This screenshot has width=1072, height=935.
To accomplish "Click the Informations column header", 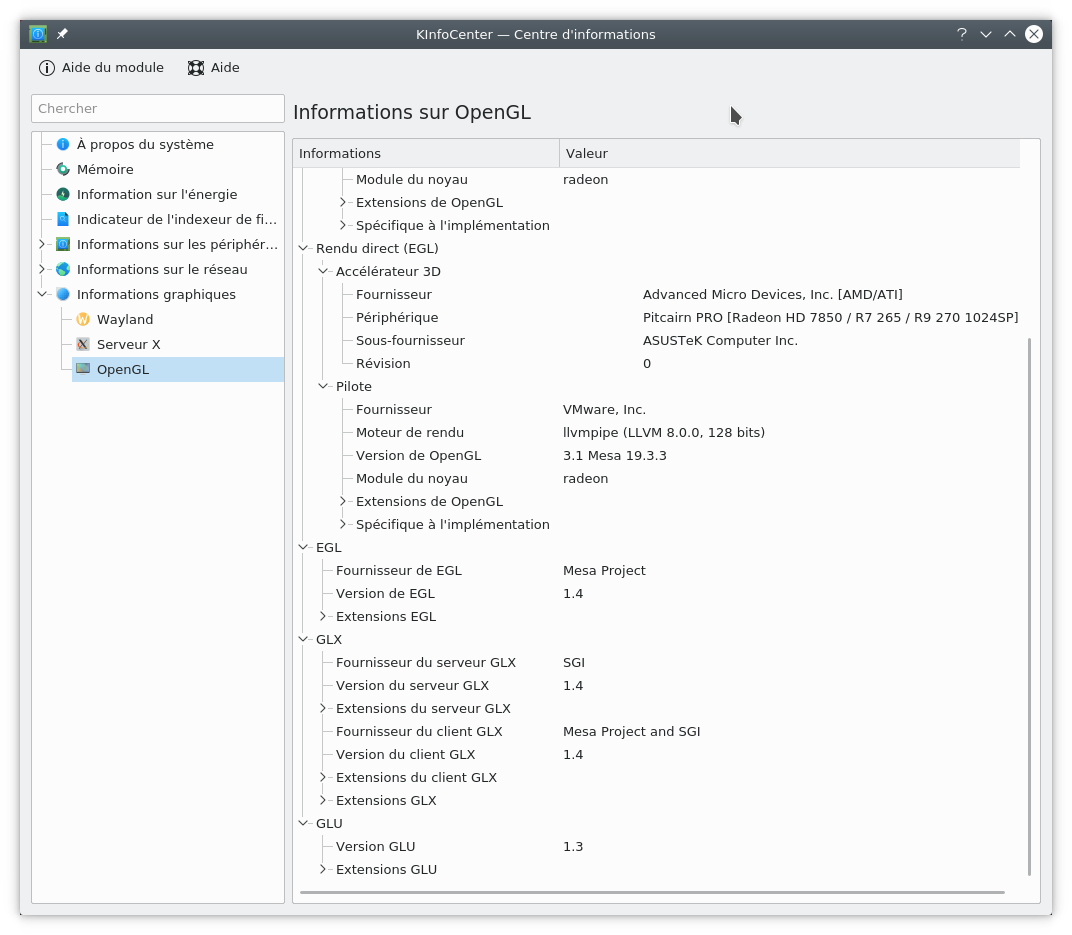I will click(x=427, y=154).
